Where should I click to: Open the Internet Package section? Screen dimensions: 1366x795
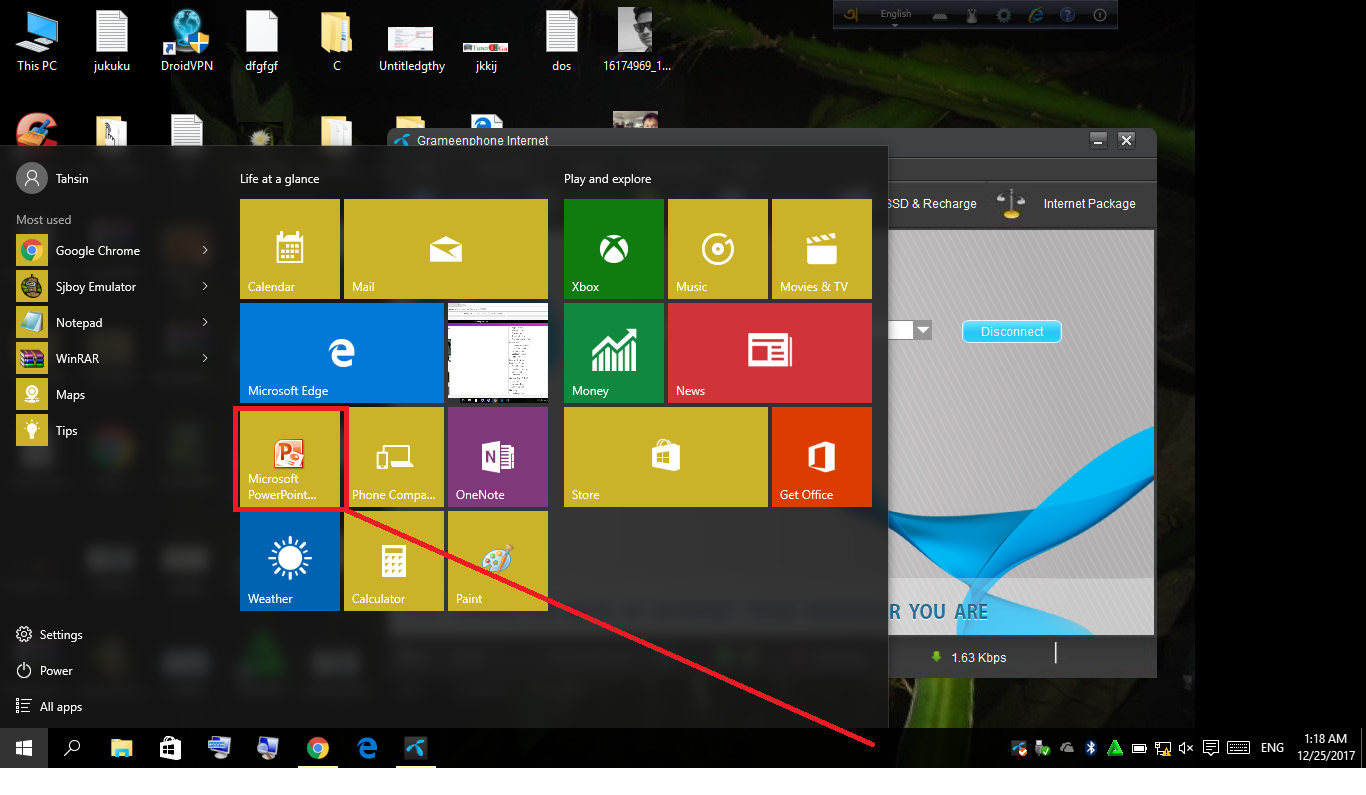[1088, 204]
